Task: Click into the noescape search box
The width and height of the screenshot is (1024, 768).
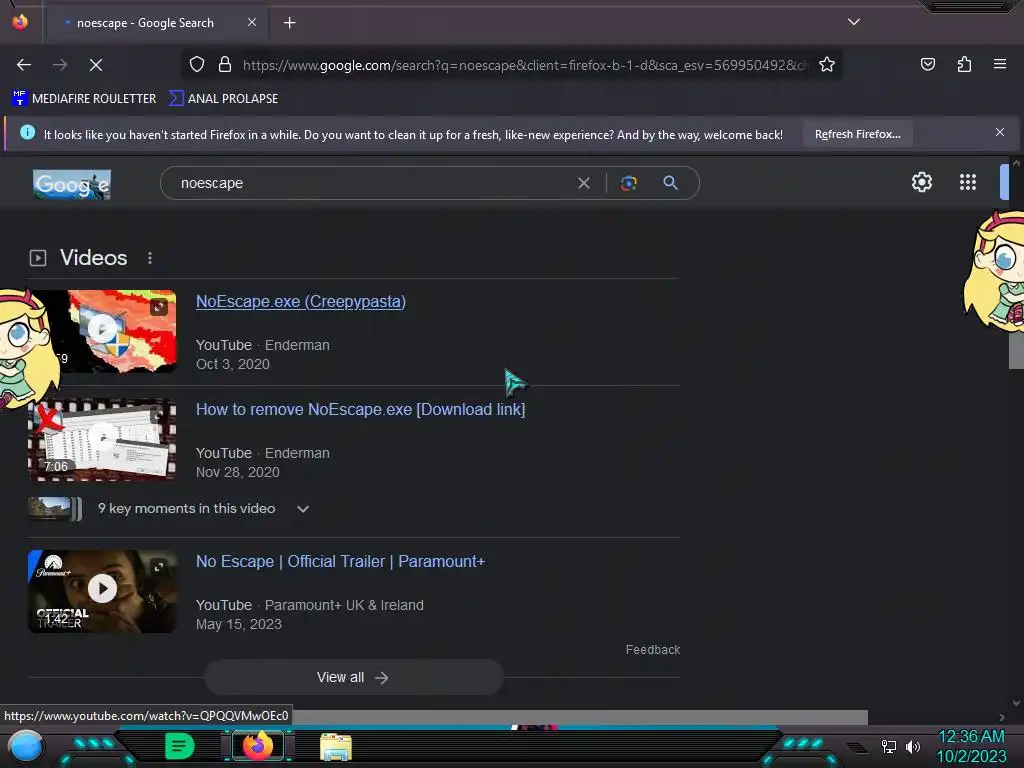Action: (x=372, y=184)
